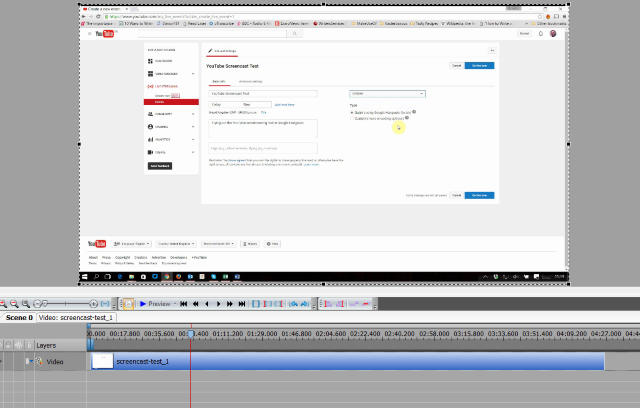Click the Send feedback button in YouTube sidebar

click(x=160, y=166)
